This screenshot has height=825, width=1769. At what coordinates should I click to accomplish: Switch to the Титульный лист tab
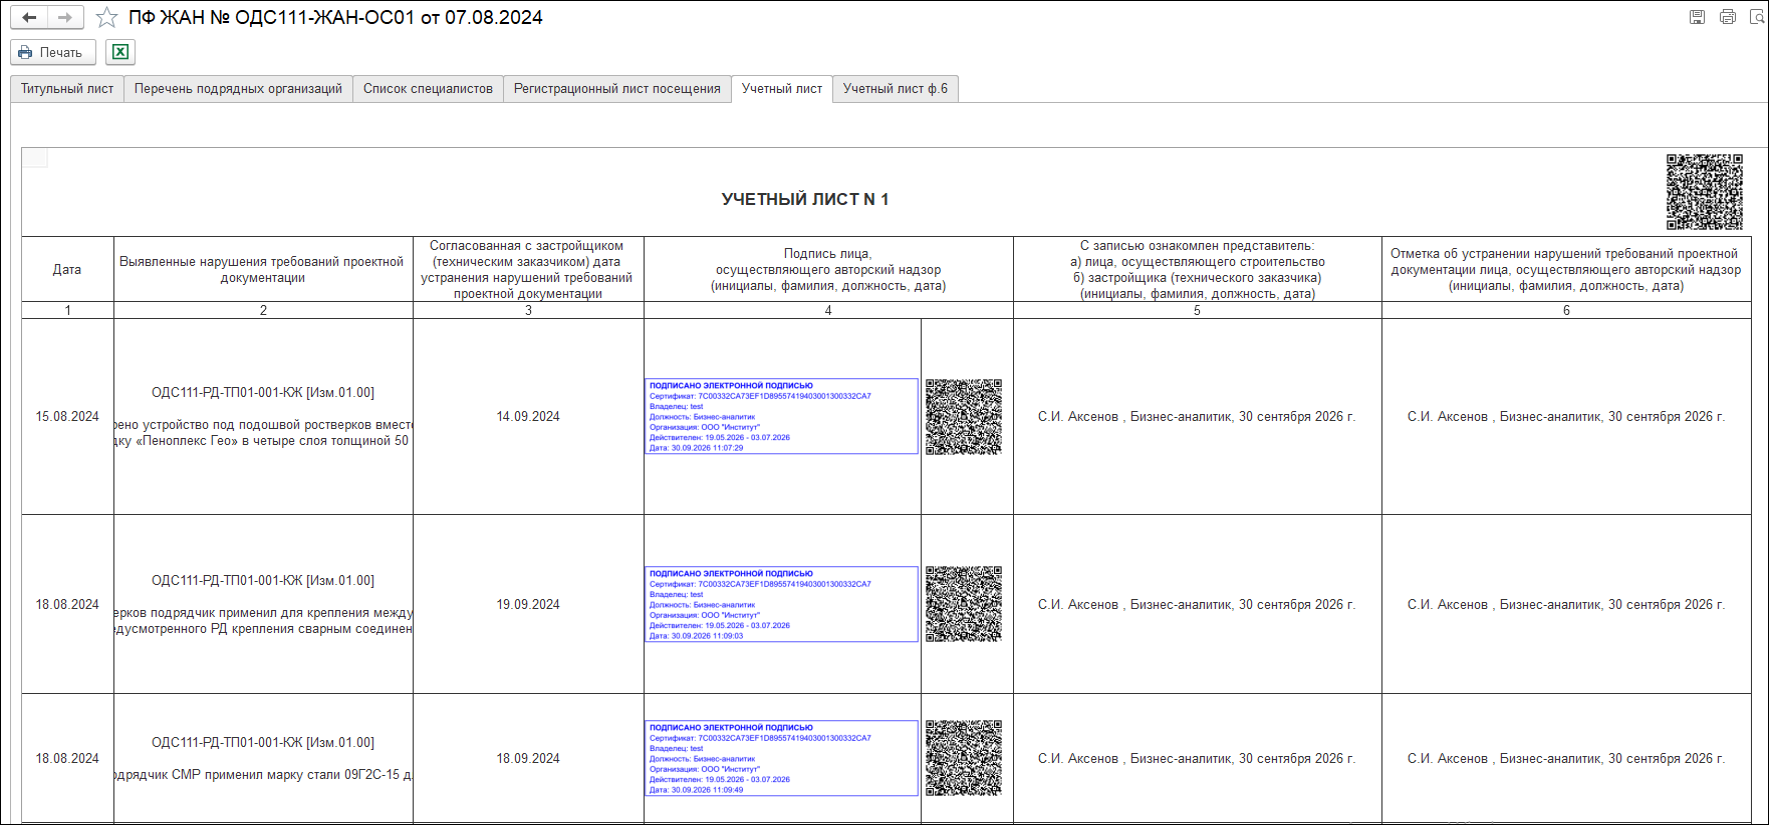point(67,89)
